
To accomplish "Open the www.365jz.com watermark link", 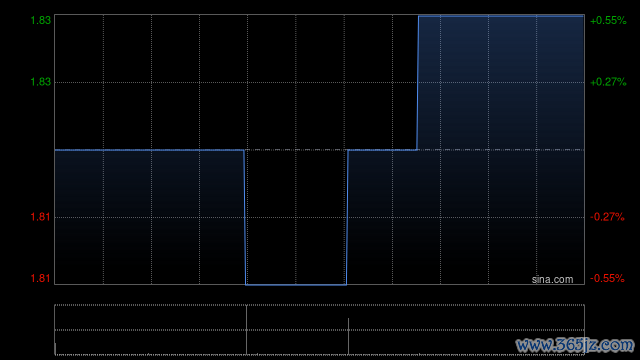I will click(x=575, y=345).
